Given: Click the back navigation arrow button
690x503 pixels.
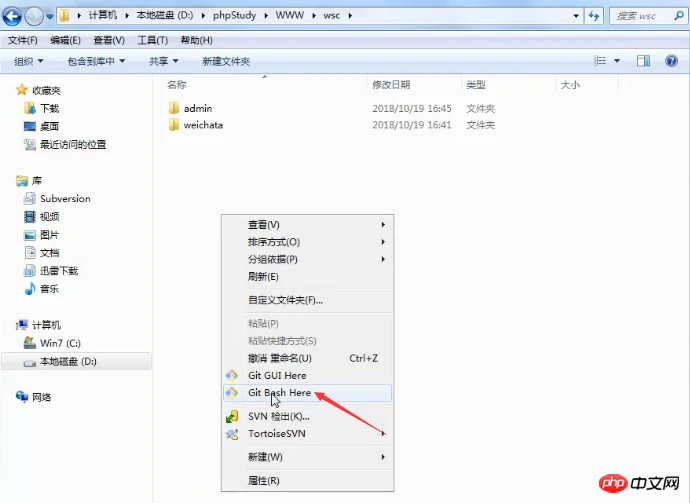Looking at the screenshot, I should [x=13, y=16].
